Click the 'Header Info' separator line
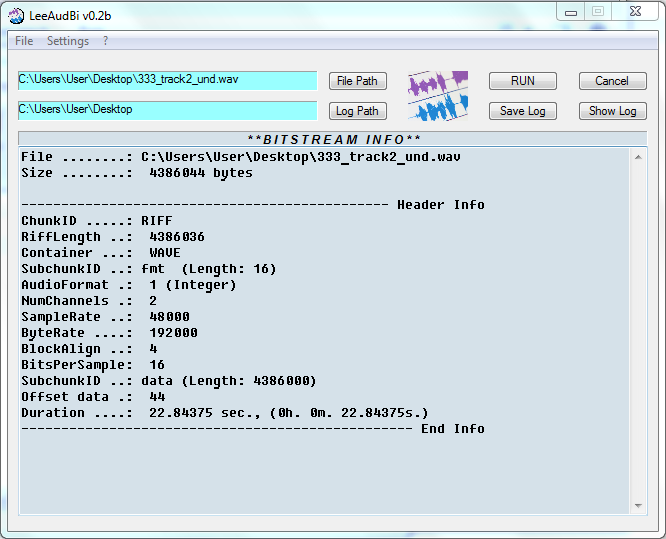 pyautogui.click(x=253, y=205)
